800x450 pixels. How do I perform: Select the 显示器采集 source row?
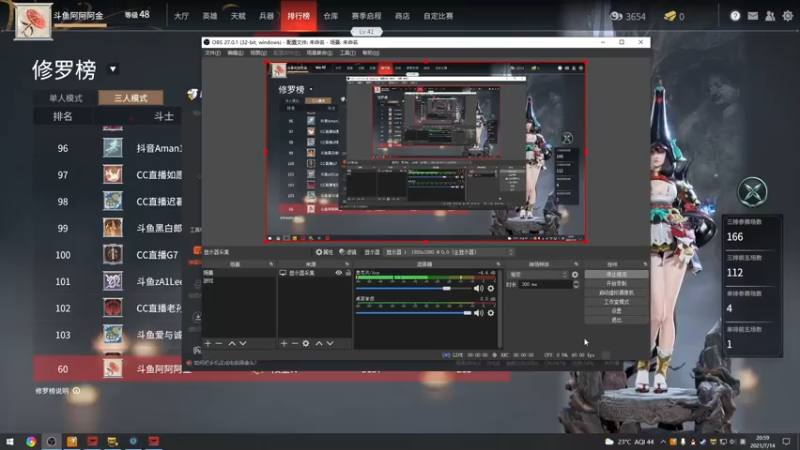pyautogui.click(x=315, y=273)
